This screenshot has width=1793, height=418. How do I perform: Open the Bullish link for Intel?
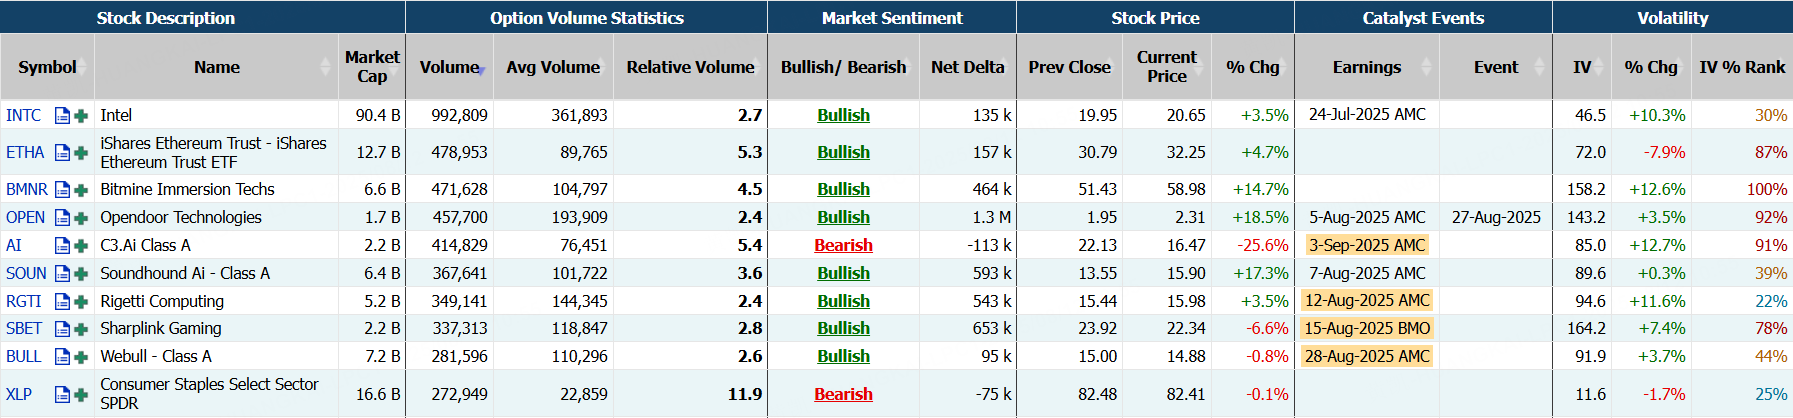(843, 115)
